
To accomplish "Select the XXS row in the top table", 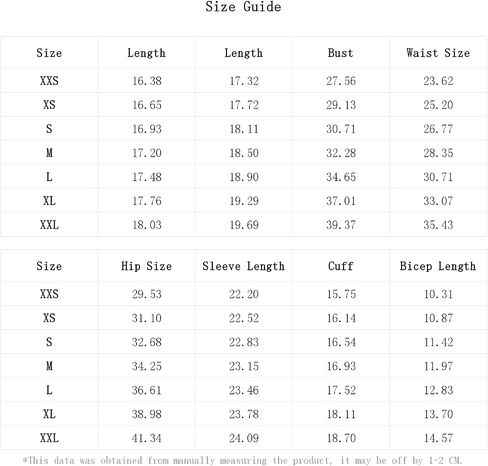I will [x=244, y=81].
